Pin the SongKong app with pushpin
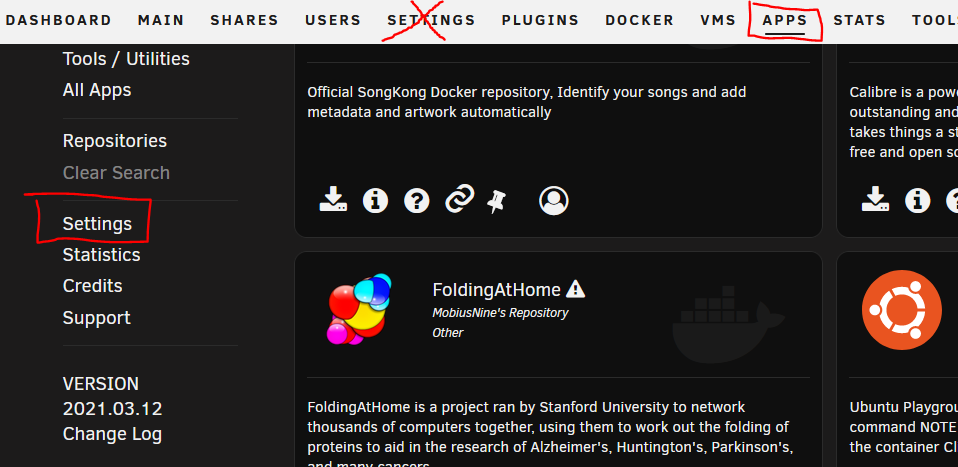The height and width of the screenshot is (467, 958). [x=497, y=200]
